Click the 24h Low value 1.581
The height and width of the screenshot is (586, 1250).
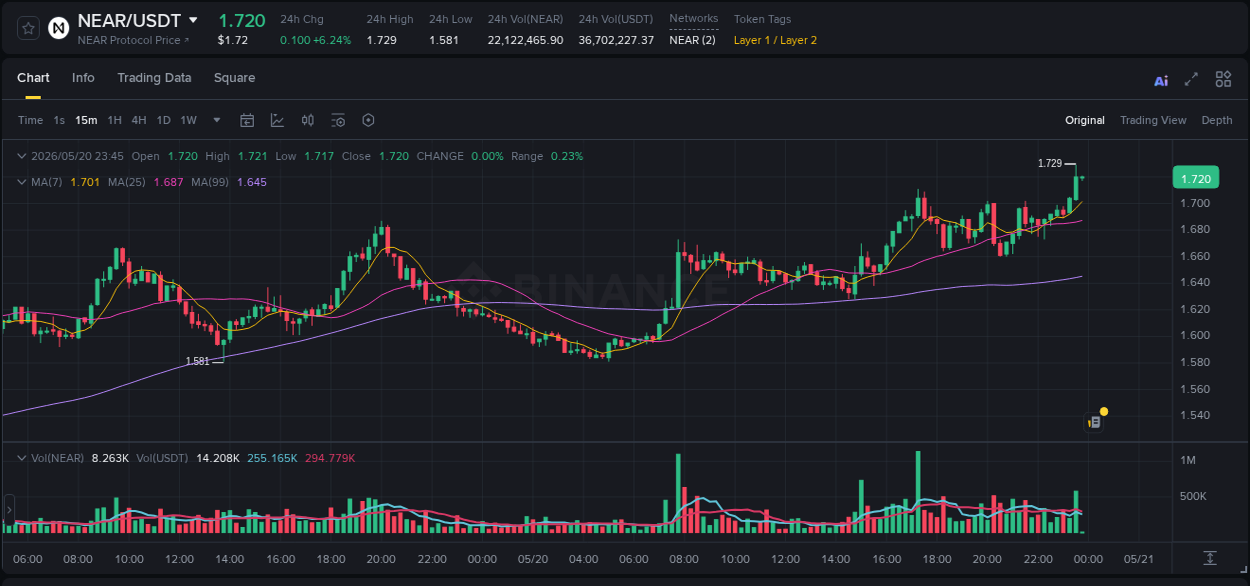(x=444, y=40)
